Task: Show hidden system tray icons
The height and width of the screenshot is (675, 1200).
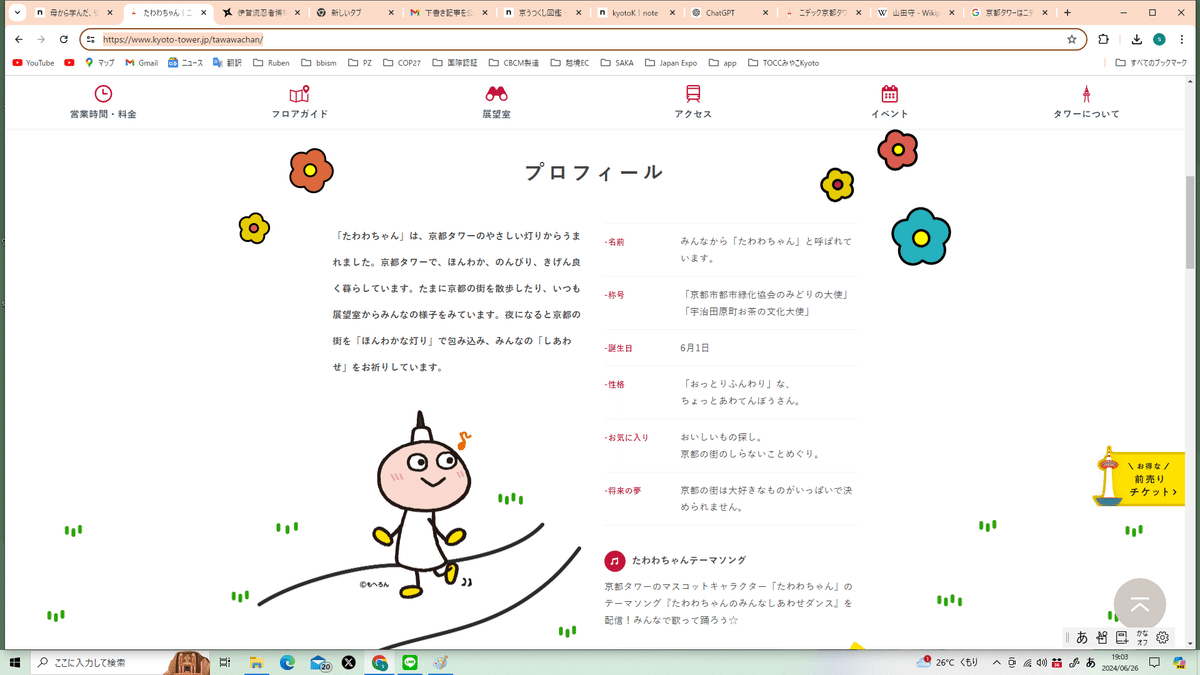Action: (x=996, y=662)
